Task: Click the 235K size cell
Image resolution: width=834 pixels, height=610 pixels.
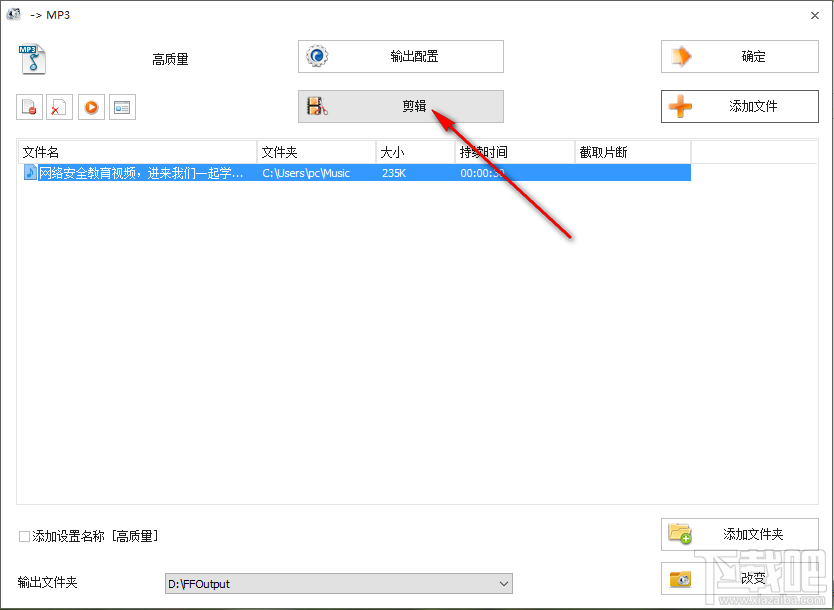Action: click(394, 173)
